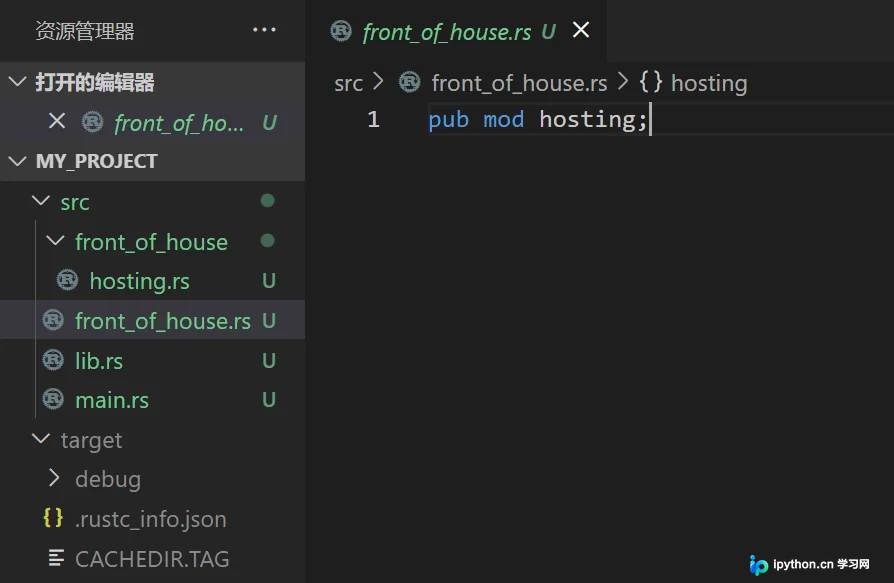894x583 pixels.
Task: Click the 'hosting;' identifier in line 1
Action: 593,120
